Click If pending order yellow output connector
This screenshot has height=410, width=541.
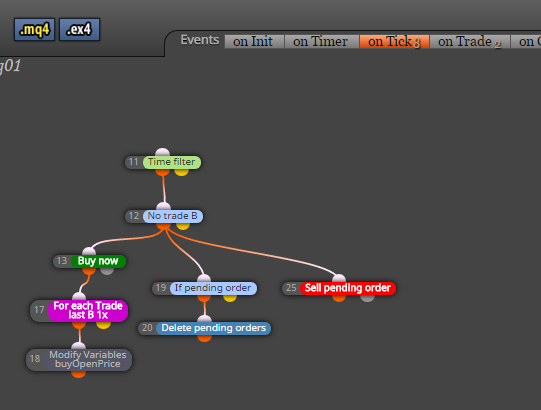click(x=230, y=298)
